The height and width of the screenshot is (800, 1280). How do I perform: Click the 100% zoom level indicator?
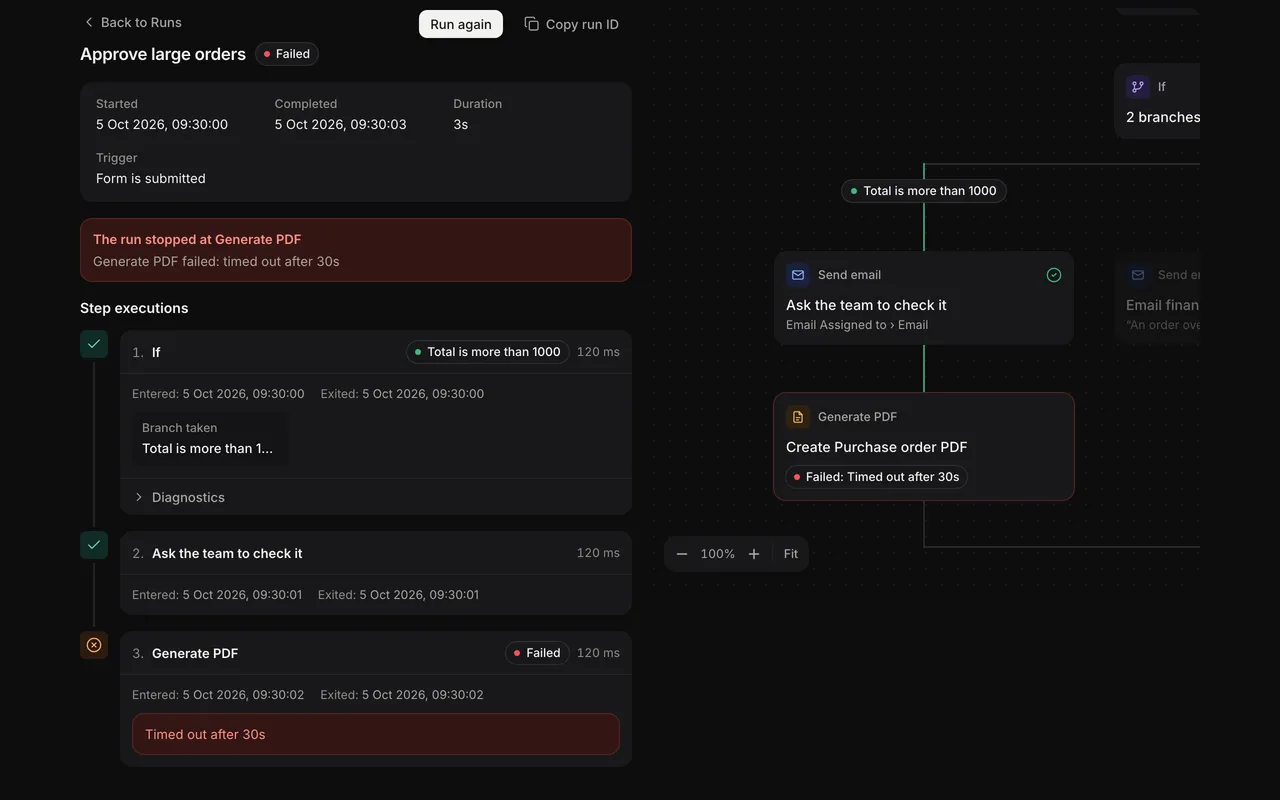pos(718,554)
